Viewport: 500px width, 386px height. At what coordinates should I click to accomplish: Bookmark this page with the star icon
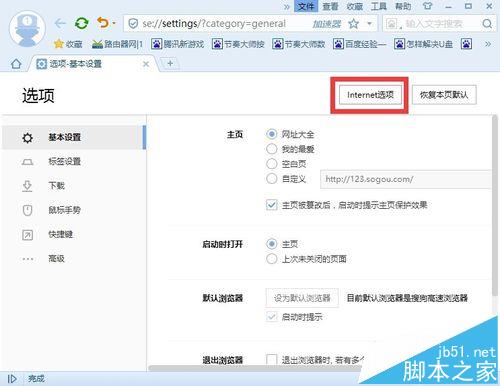tap(353, 24)
